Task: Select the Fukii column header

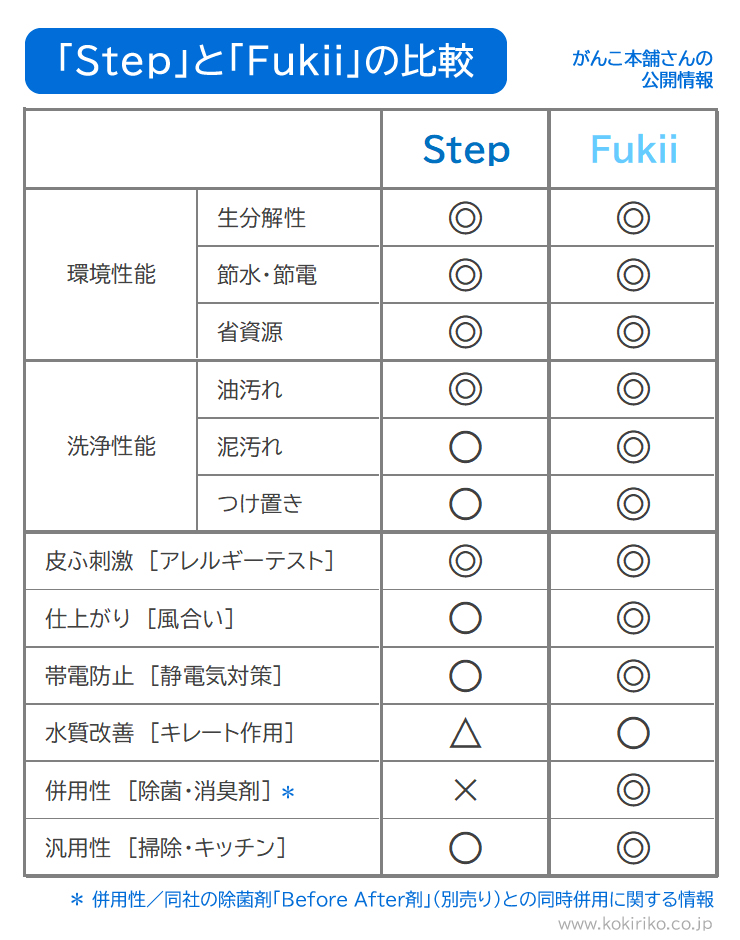Action: (633, 149)
